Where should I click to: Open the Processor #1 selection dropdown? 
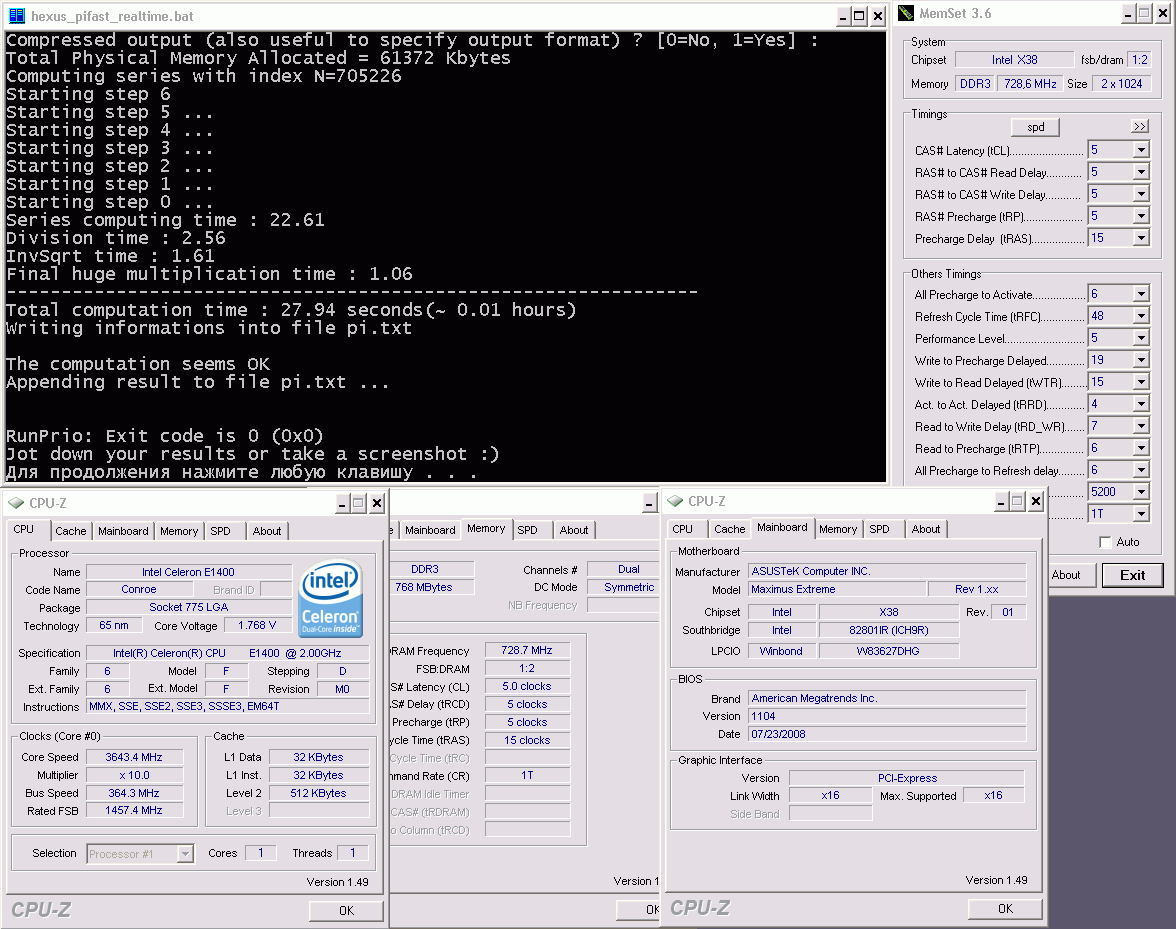pos(184,853)
